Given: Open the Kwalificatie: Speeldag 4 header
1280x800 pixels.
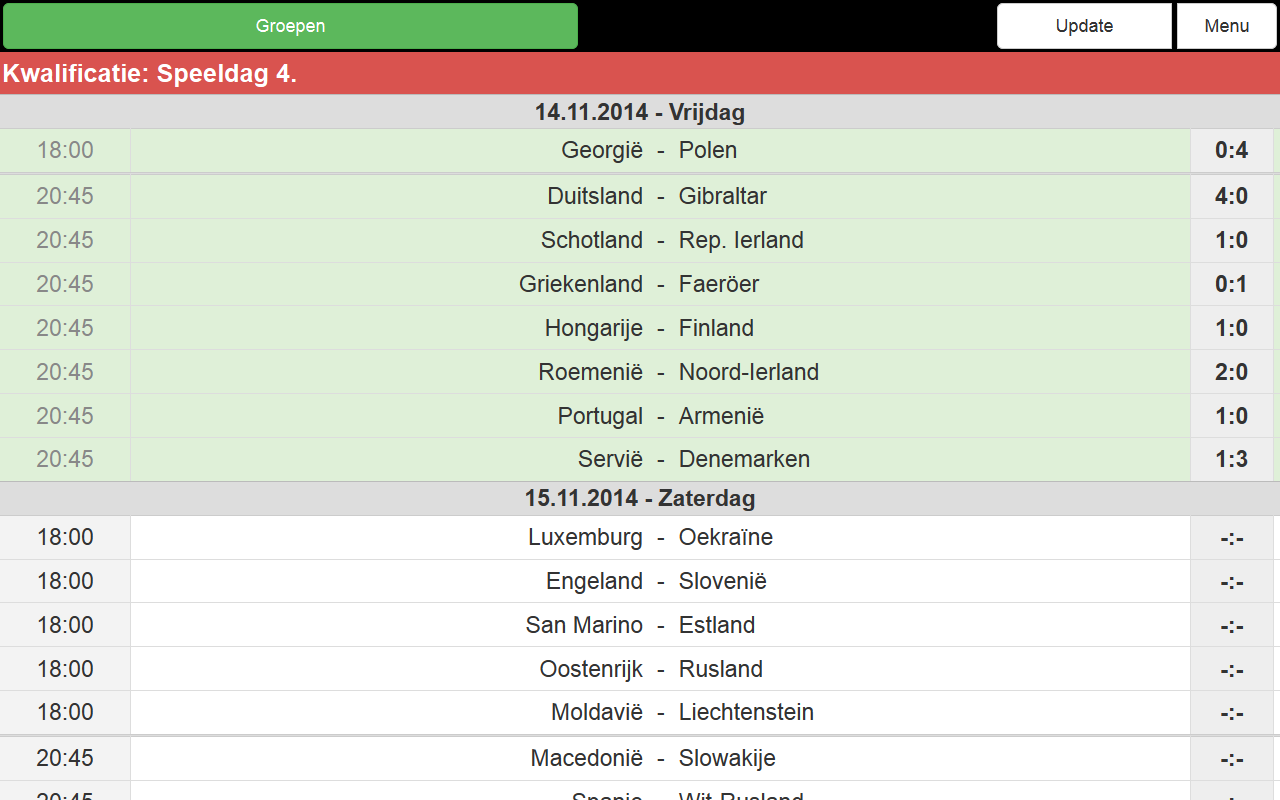Looking at the screenshot, I should tap(640, 73).
